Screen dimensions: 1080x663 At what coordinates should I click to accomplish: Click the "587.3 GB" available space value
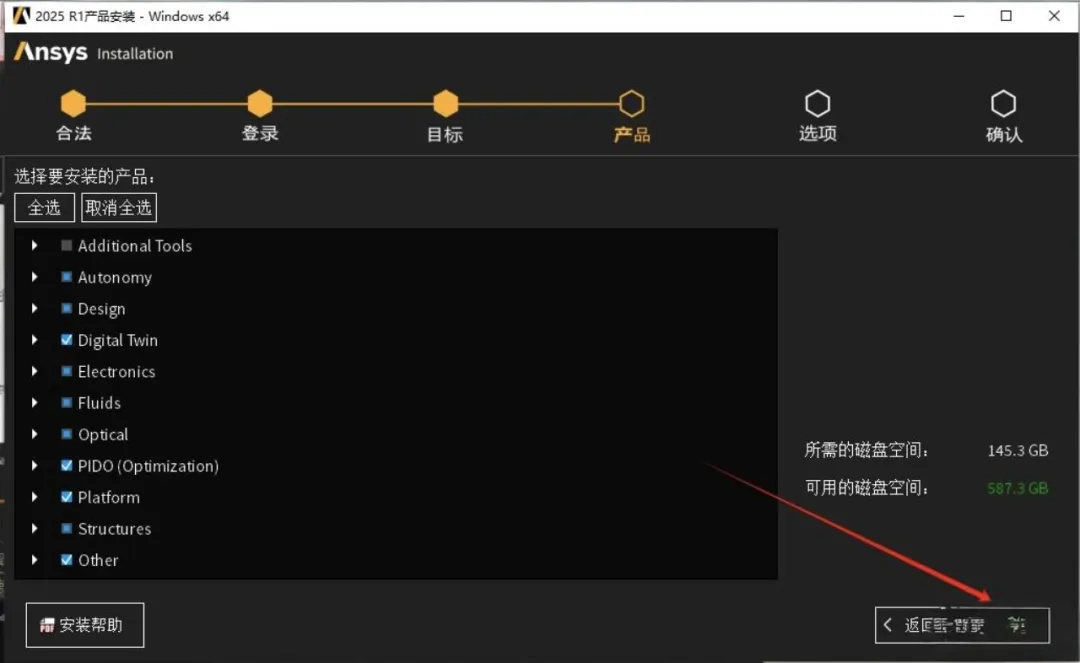click(1017, 488)
